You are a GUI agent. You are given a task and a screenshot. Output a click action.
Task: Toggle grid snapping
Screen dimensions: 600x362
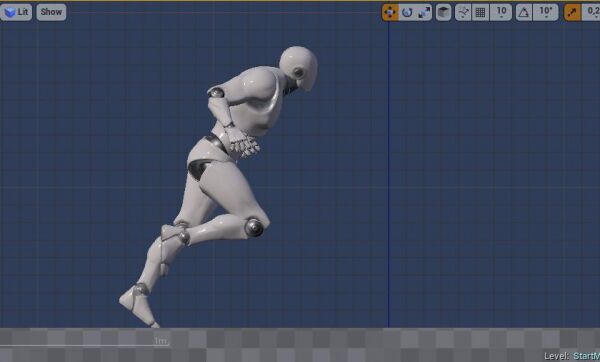coord(480,13)
